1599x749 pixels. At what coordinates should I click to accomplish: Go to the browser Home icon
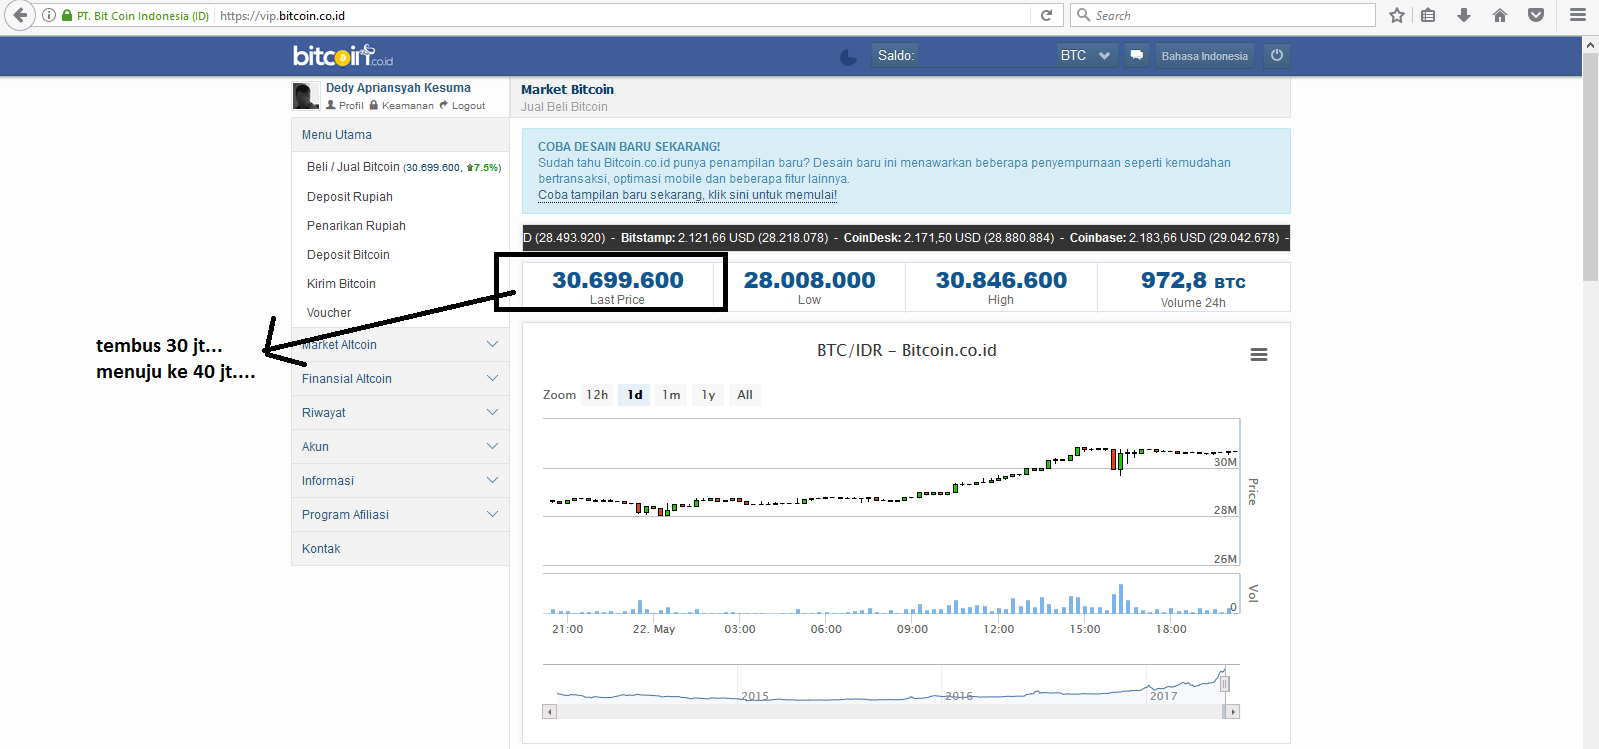pyautogui.click(x=1499, y=15)
